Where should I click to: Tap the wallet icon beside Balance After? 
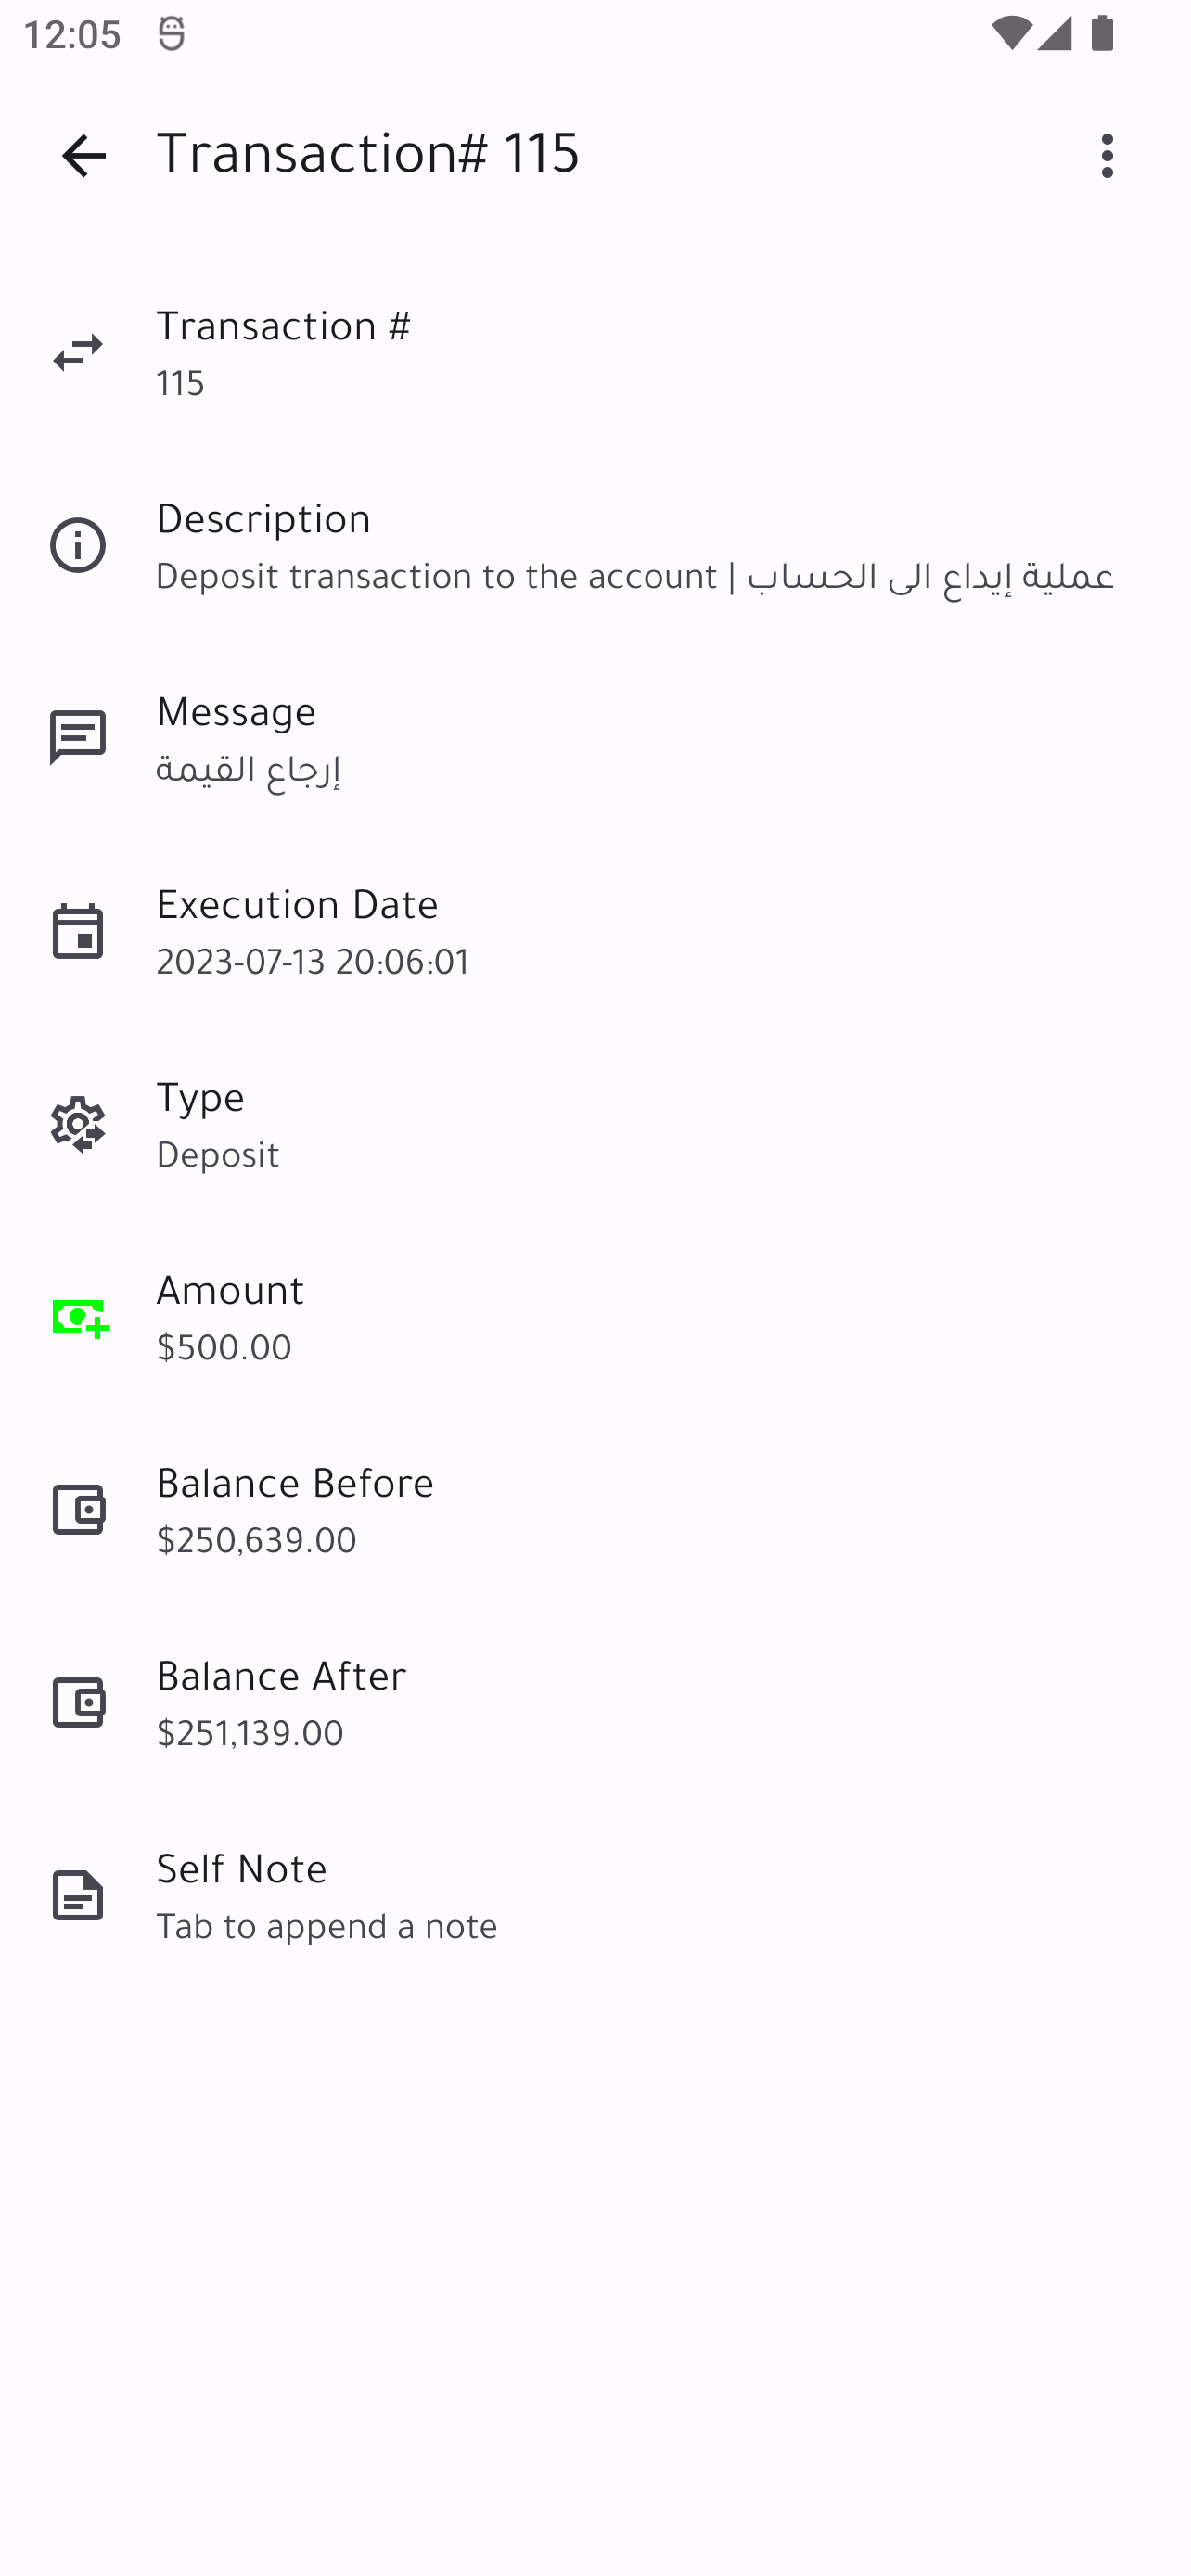pos(78,1703)
